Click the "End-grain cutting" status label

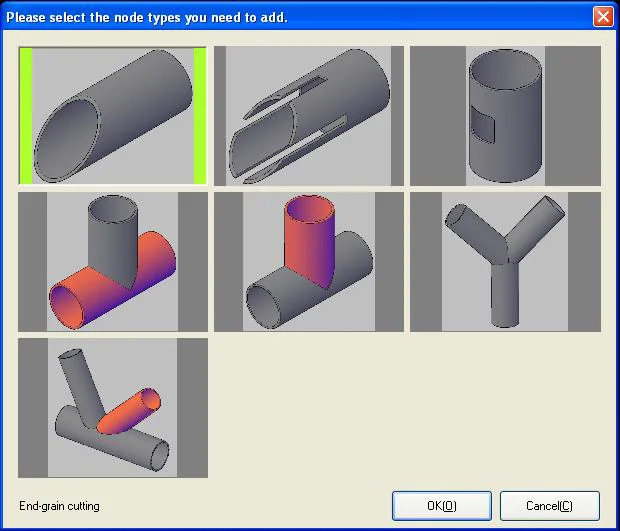click(59, 506)
